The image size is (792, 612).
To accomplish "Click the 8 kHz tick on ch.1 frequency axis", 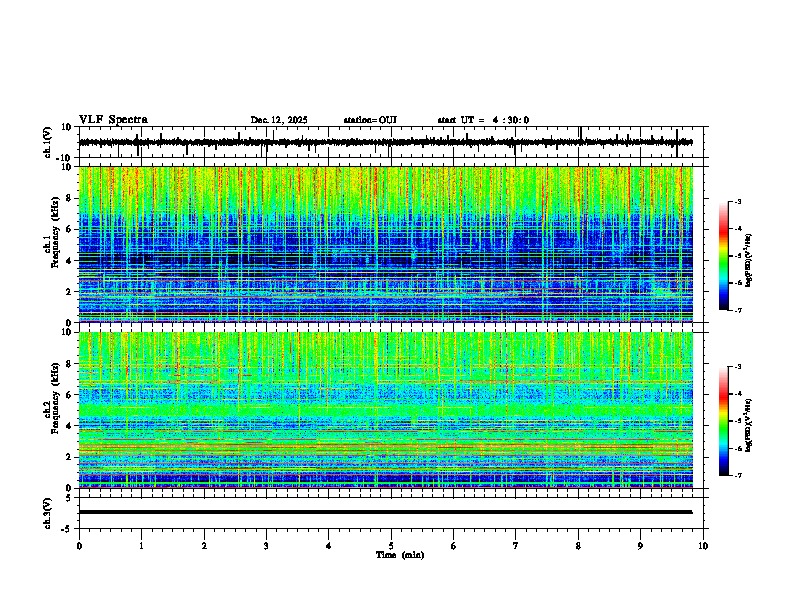I will 70,198.
